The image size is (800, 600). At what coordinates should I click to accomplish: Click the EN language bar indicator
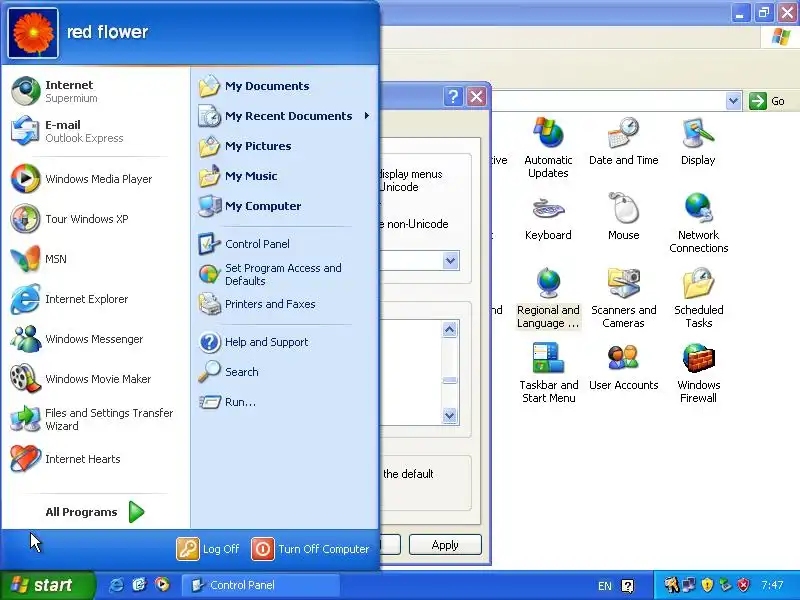[x=605, y=586]
